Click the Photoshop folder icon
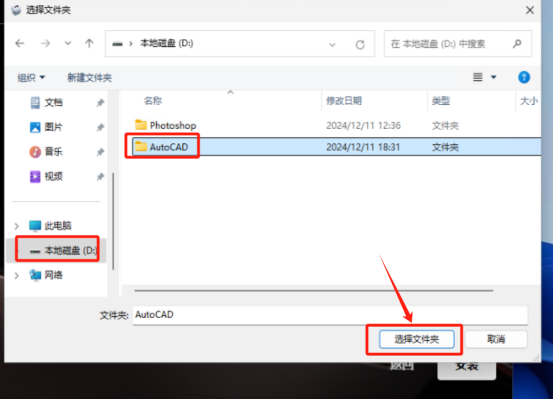The image size is (554, 399). click(141, 125)
